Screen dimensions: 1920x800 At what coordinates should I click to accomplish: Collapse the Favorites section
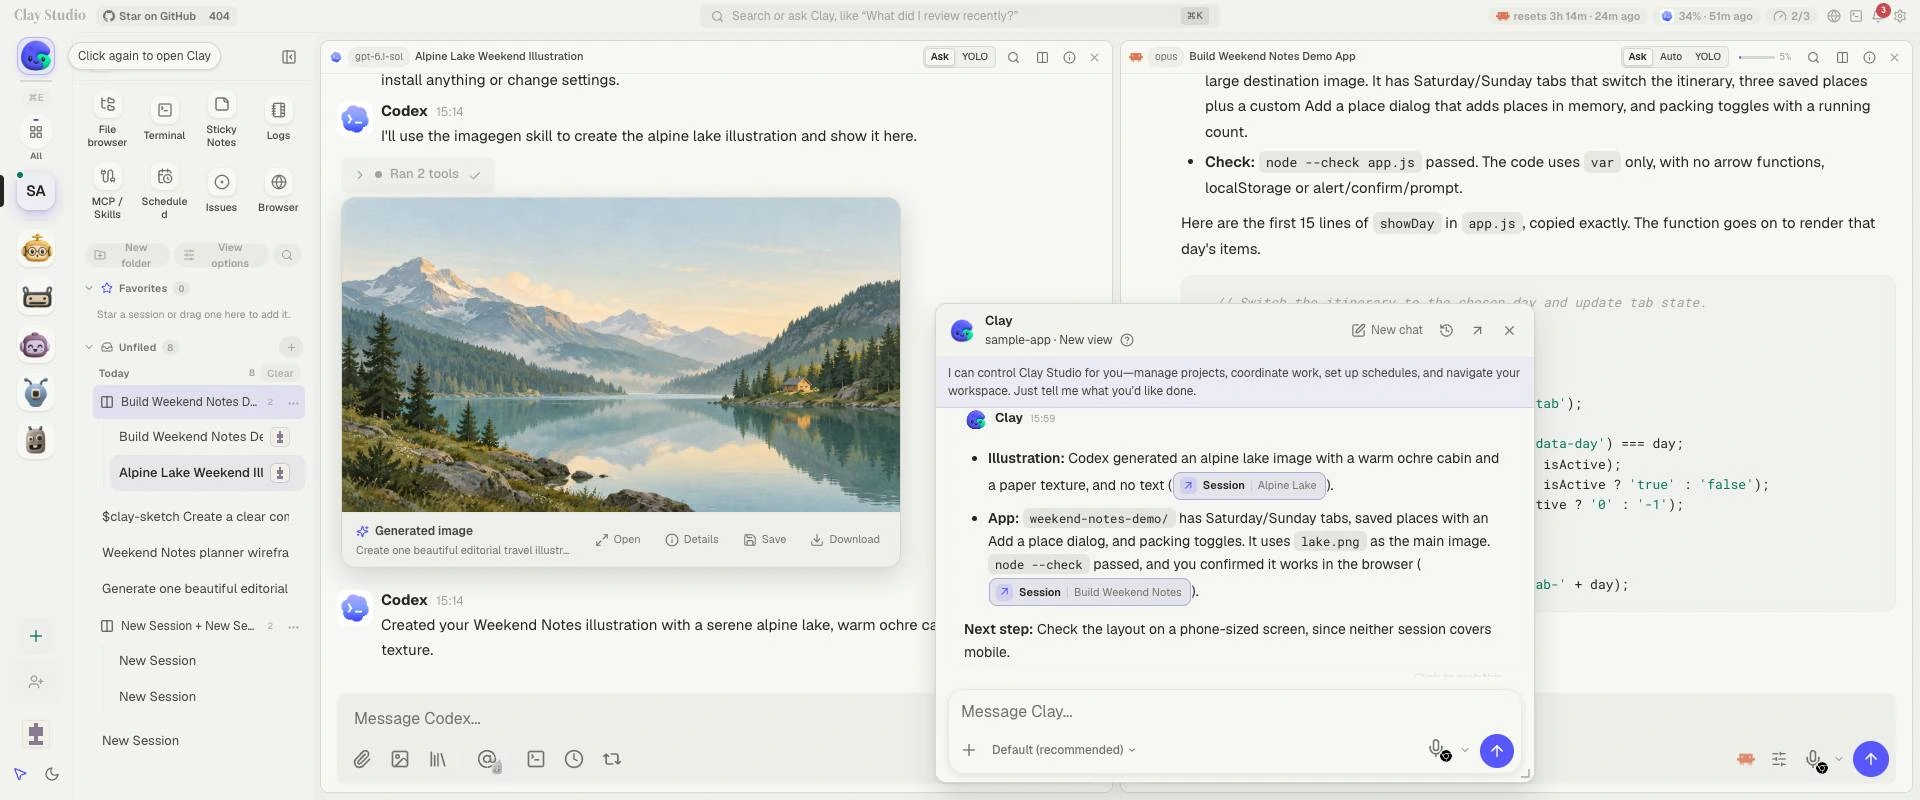[x=89, y=288]
